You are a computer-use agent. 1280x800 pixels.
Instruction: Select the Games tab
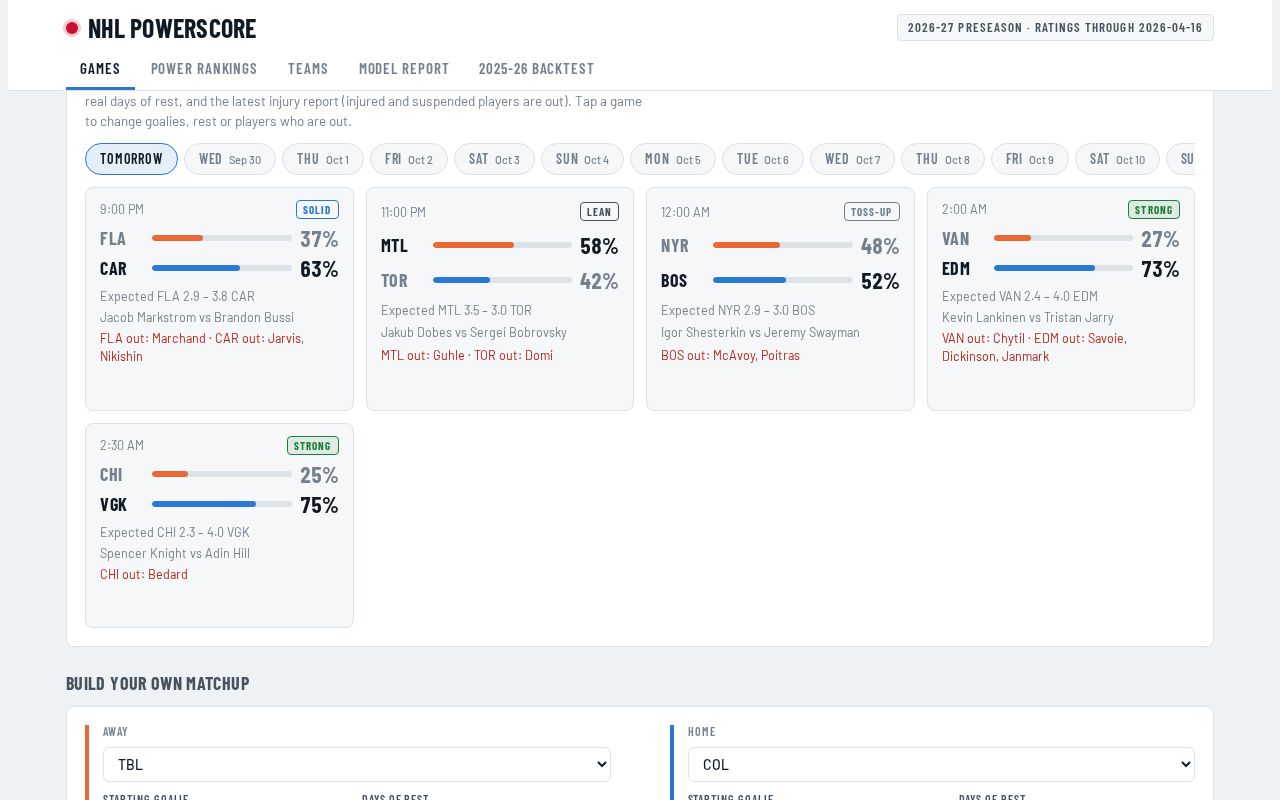[100, 69]
